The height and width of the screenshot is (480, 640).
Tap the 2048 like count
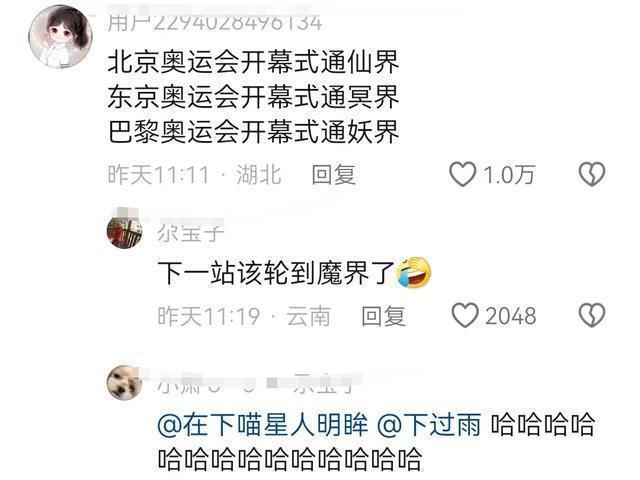(x=511, y=316)
